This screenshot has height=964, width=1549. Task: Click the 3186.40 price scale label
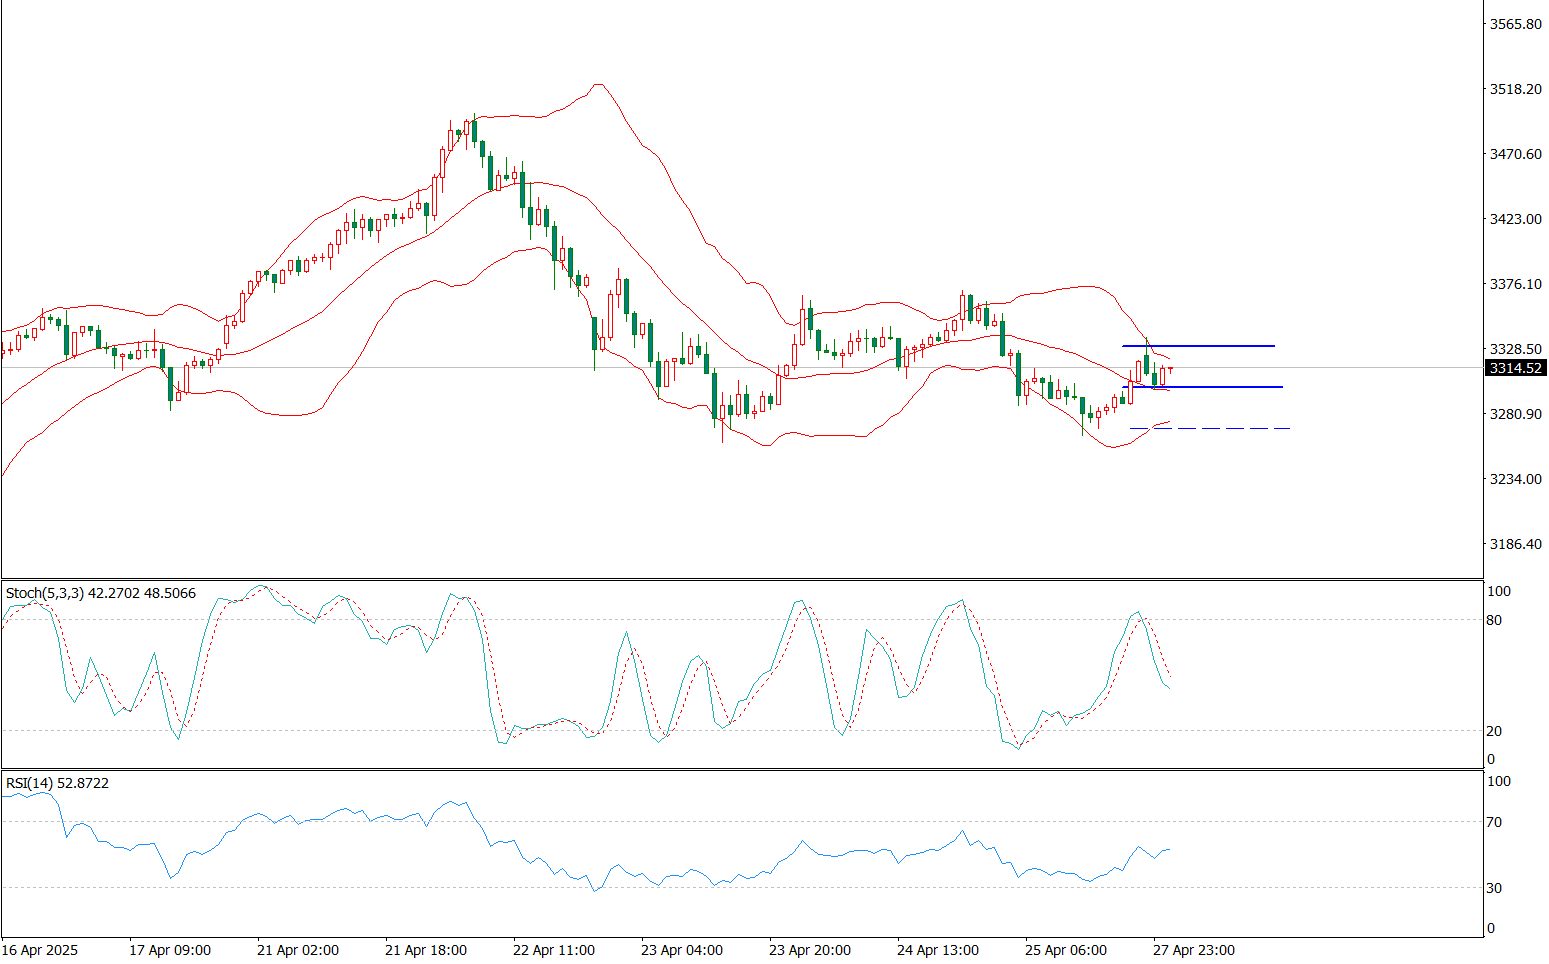point(1515,544)
